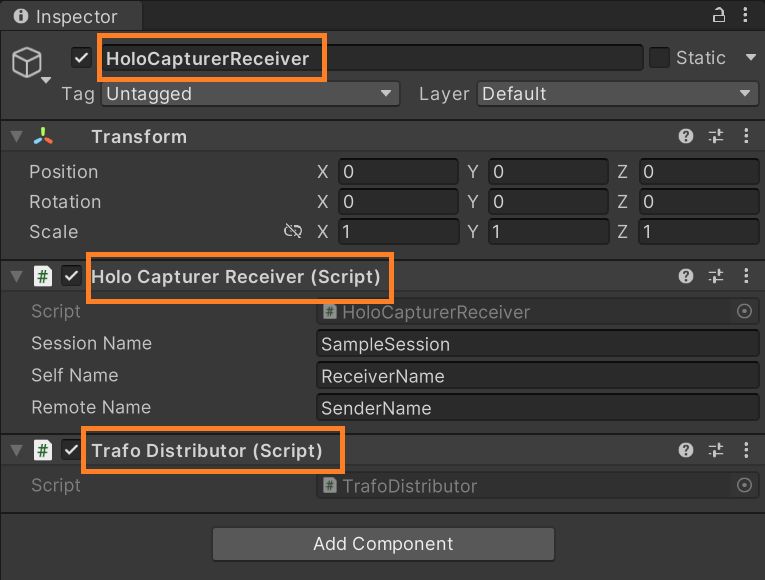Disable the Trafo Distributor script checkbox
This screenshot has width=765, height=580.
pyautogui.click(x=71, y=450)
